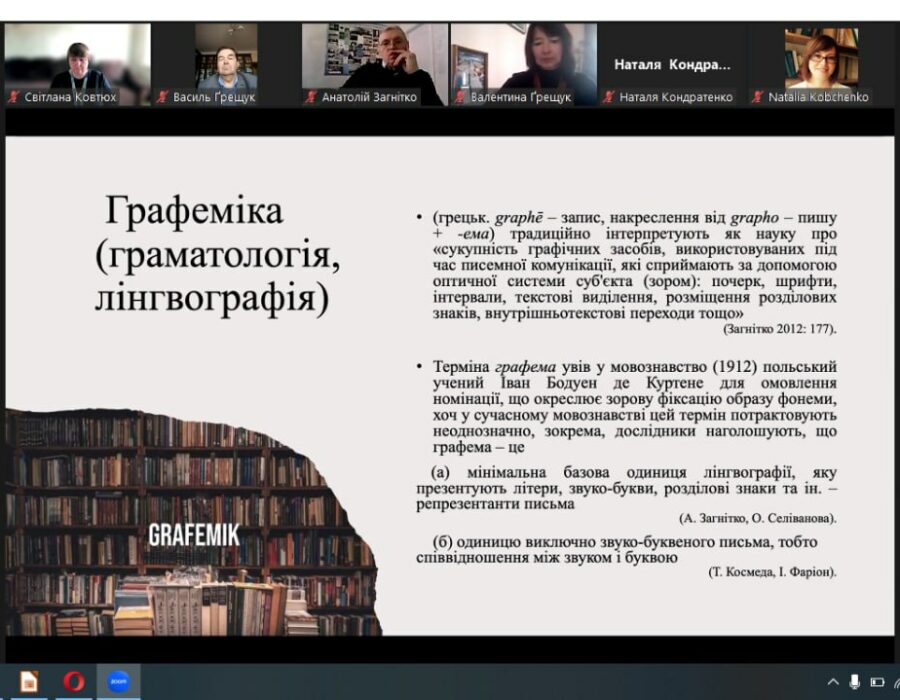Open the Opera browser from the taskbar
Screen dimensions: 900x700
coord(74,682)
